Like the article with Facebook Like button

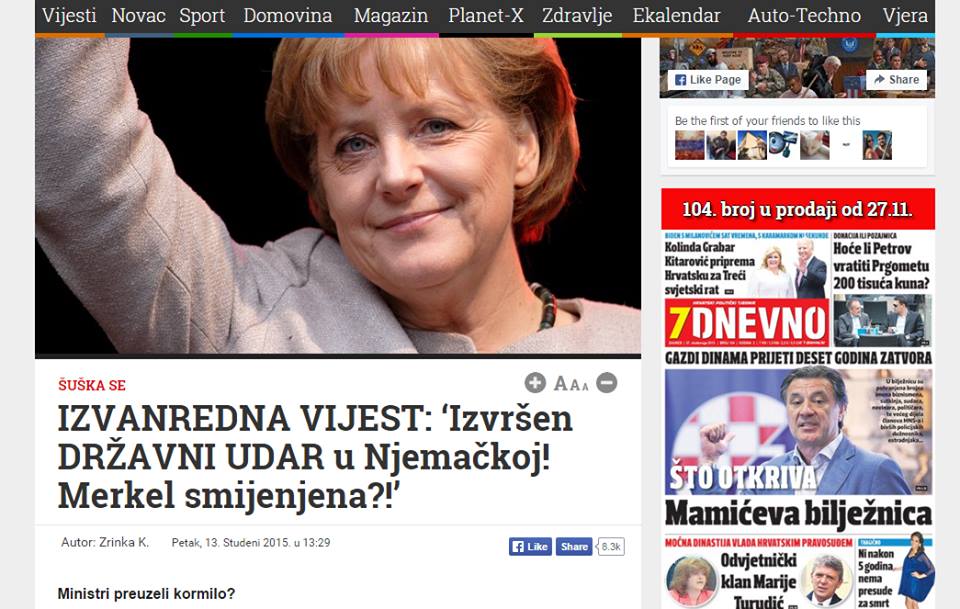tap(530, 547)
